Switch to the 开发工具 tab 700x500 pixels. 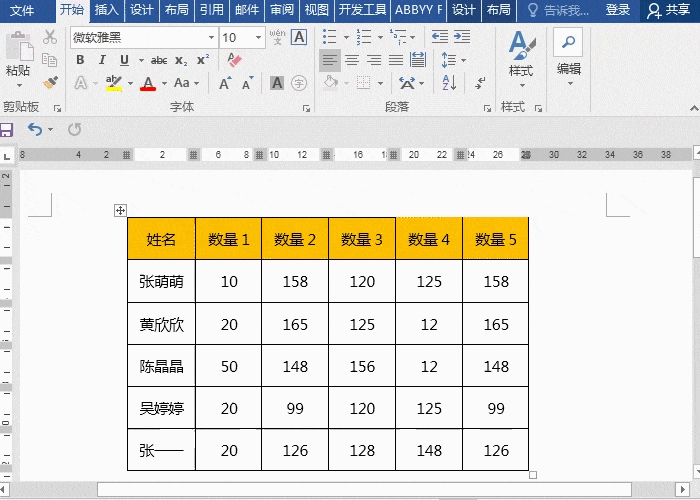pyautogui.click(x=362, y=10)
